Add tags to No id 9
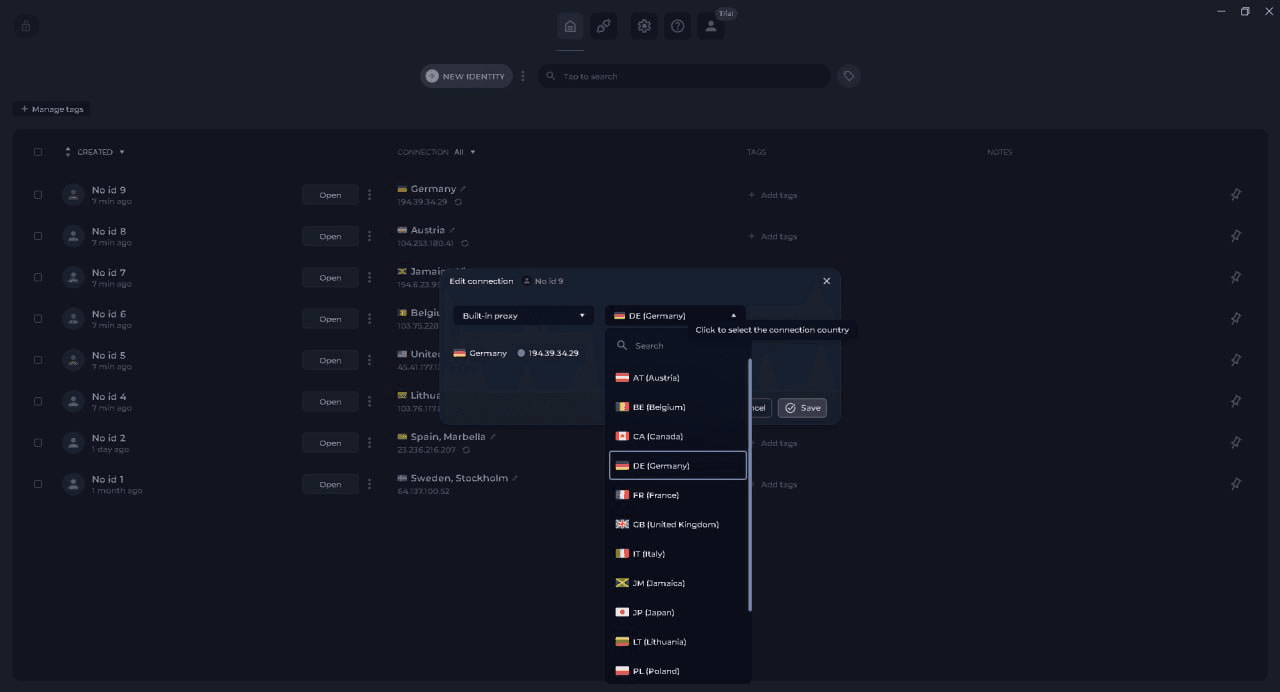This screenshot has height=692, width=1280. coord(773,195)
